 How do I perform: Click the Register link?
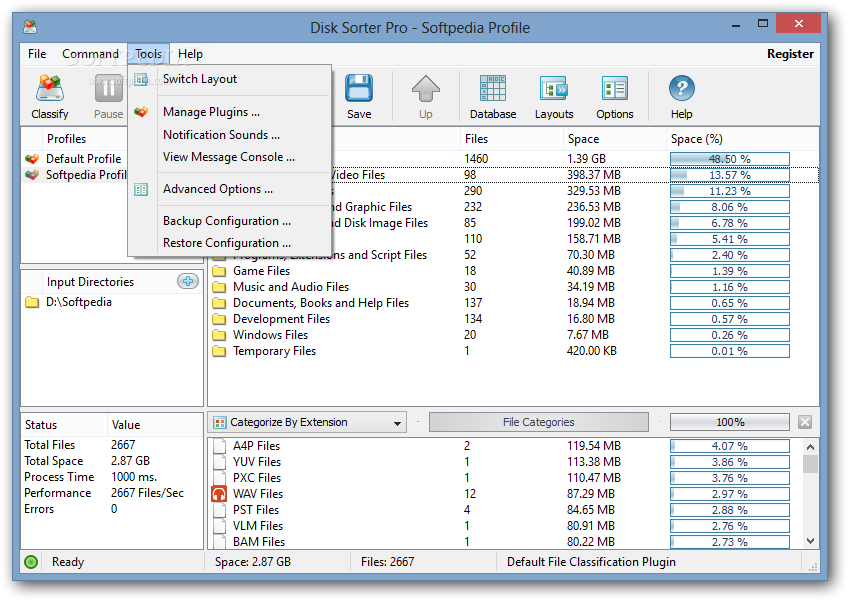[790, 54]
